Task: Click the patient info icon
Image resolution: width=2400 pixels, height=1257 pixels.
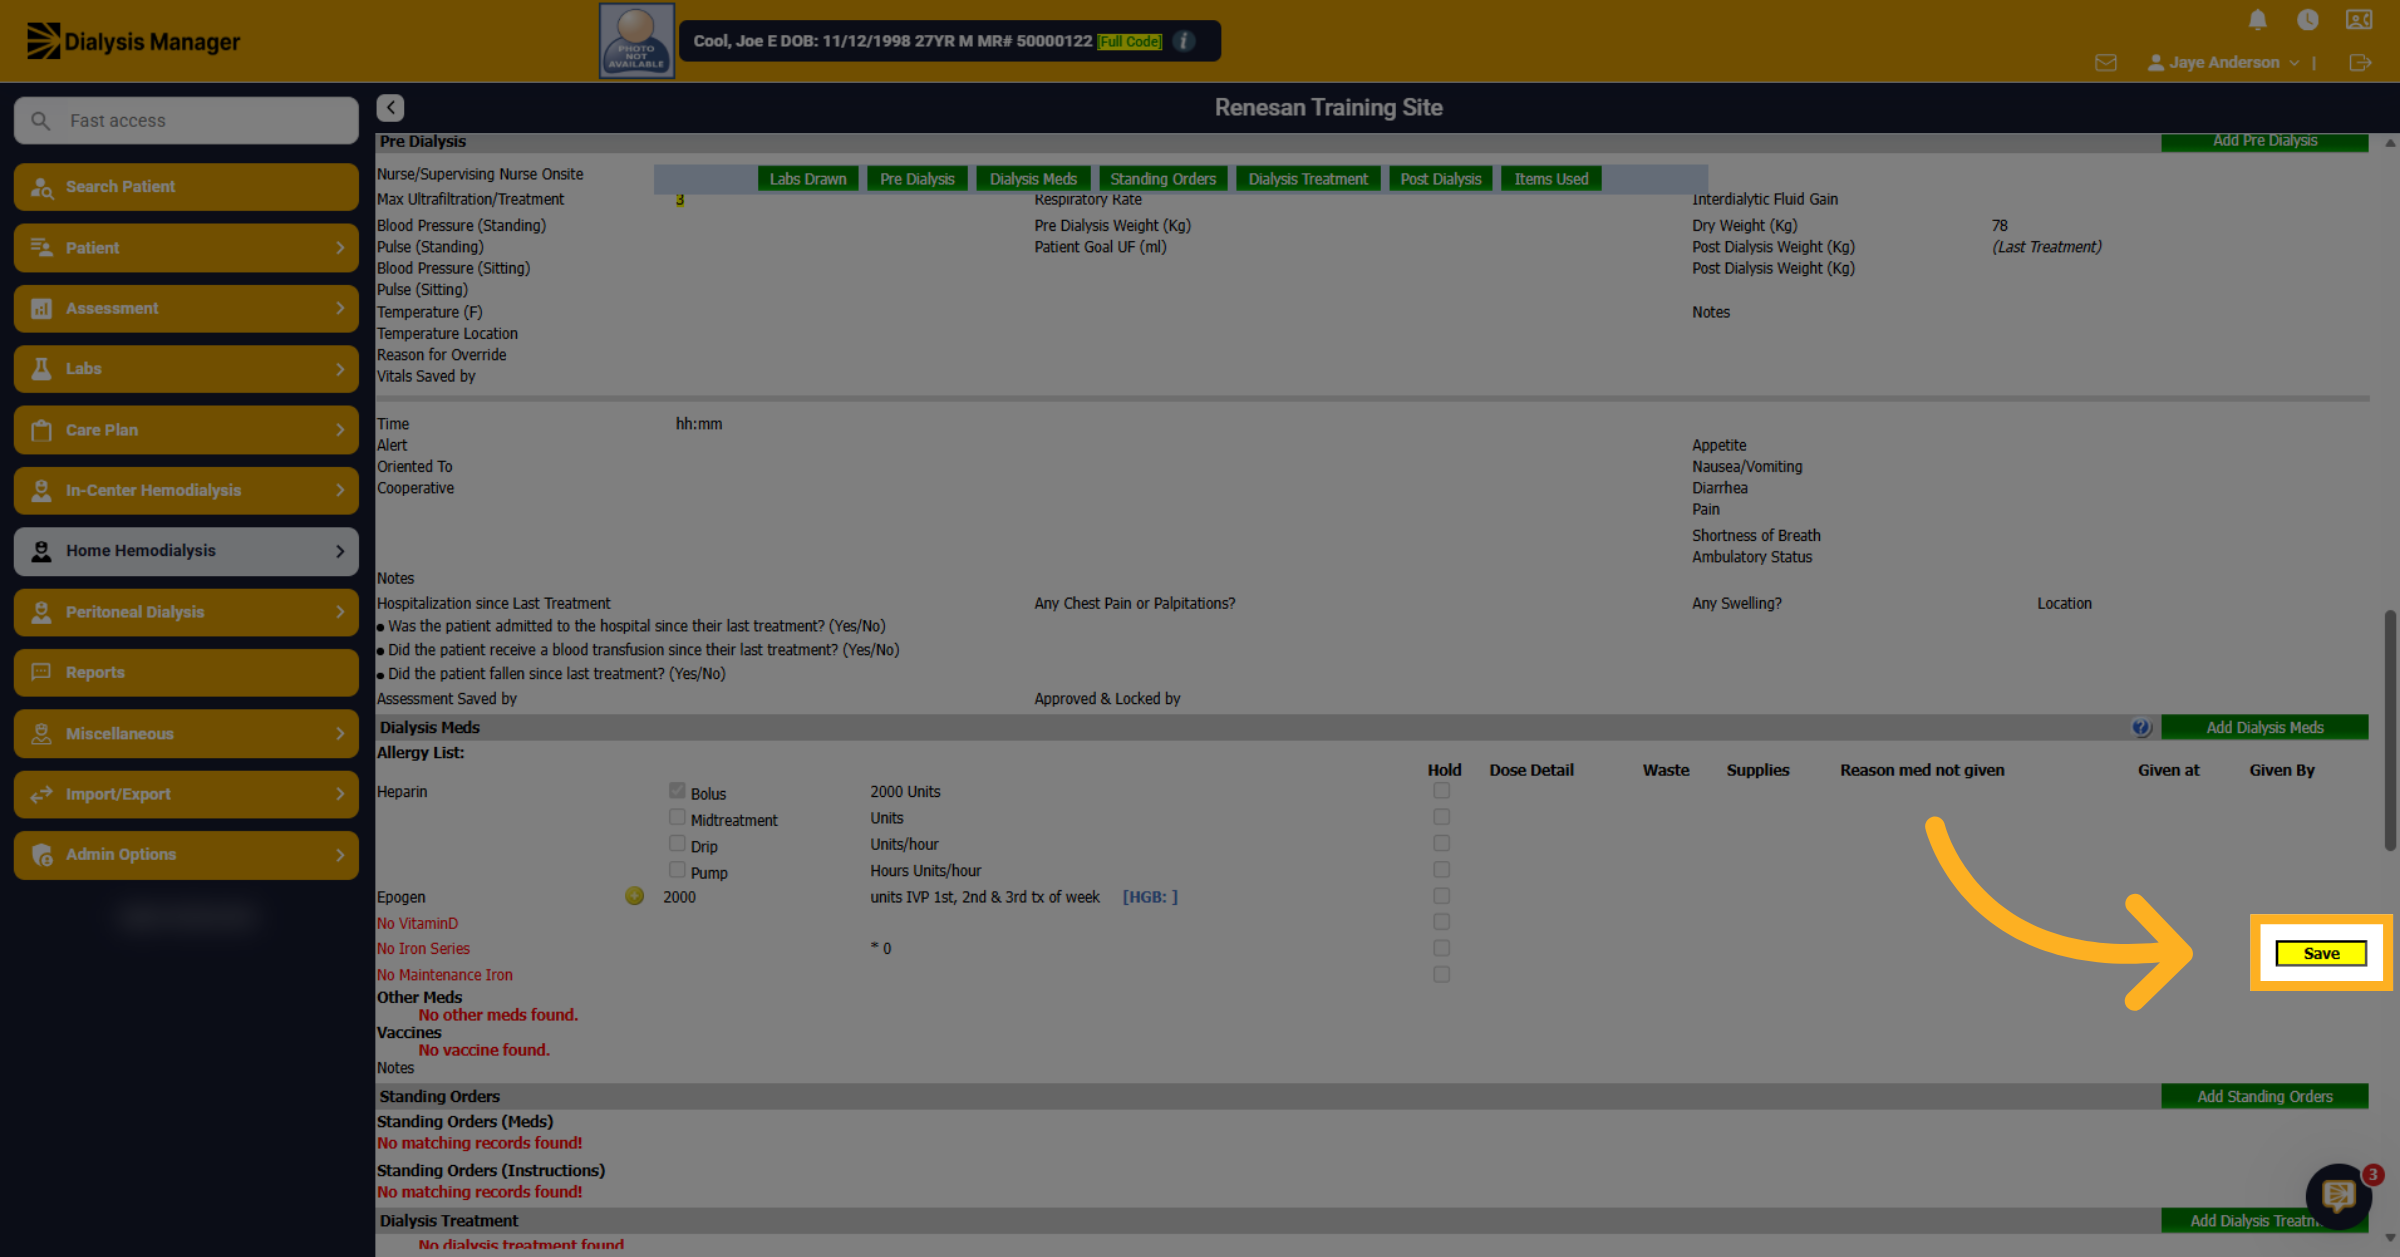Action: (x=1184, y=41)
